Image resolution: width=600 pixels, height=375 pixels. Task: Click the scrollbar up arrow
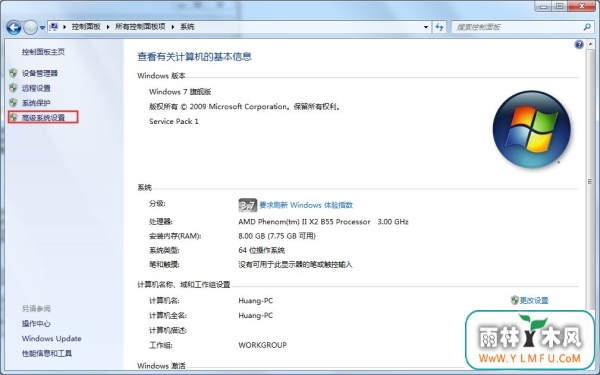coord(590,44)
